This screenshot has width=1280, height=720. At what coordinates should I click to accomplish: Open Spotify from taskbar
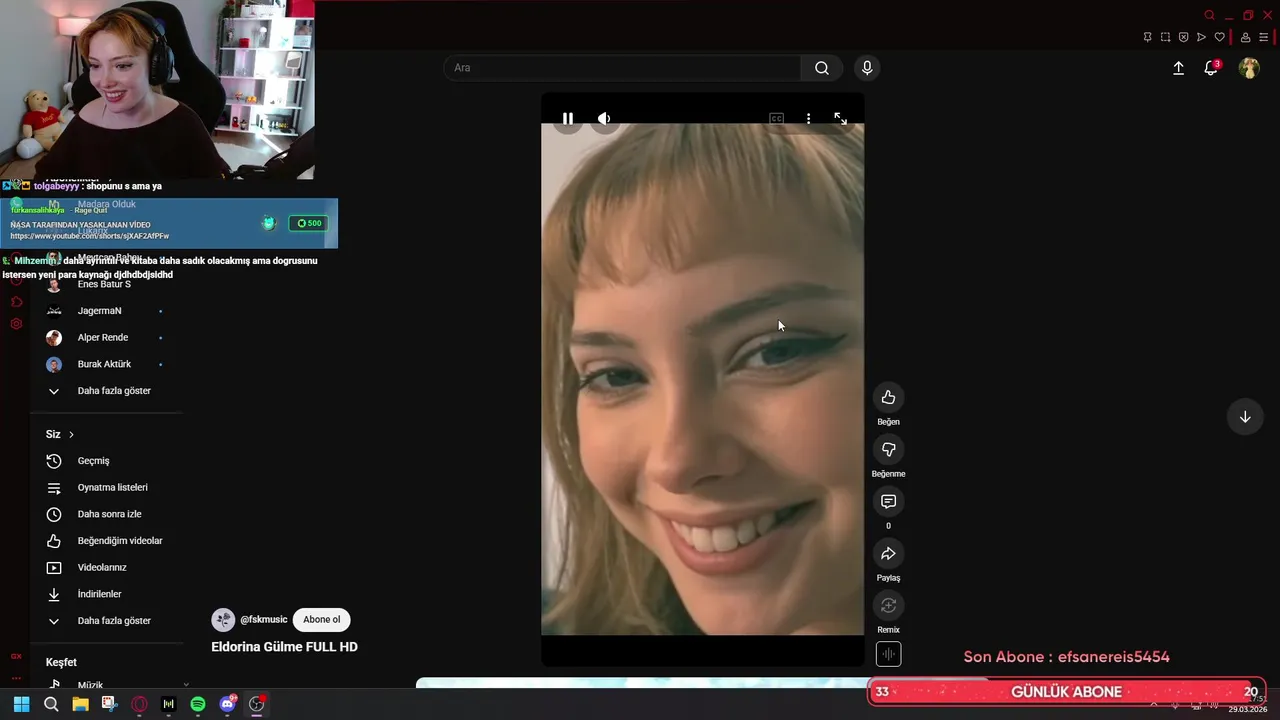(x=198, y=704)
